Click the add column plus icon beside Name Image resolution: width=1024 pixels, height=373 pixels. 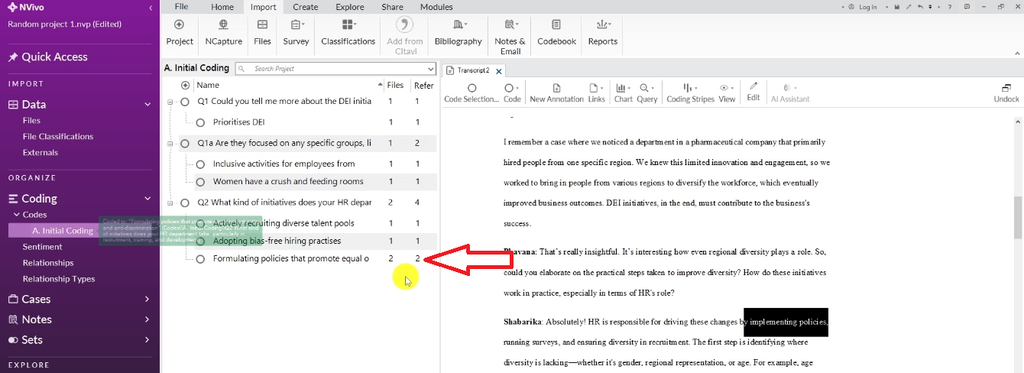185,85
